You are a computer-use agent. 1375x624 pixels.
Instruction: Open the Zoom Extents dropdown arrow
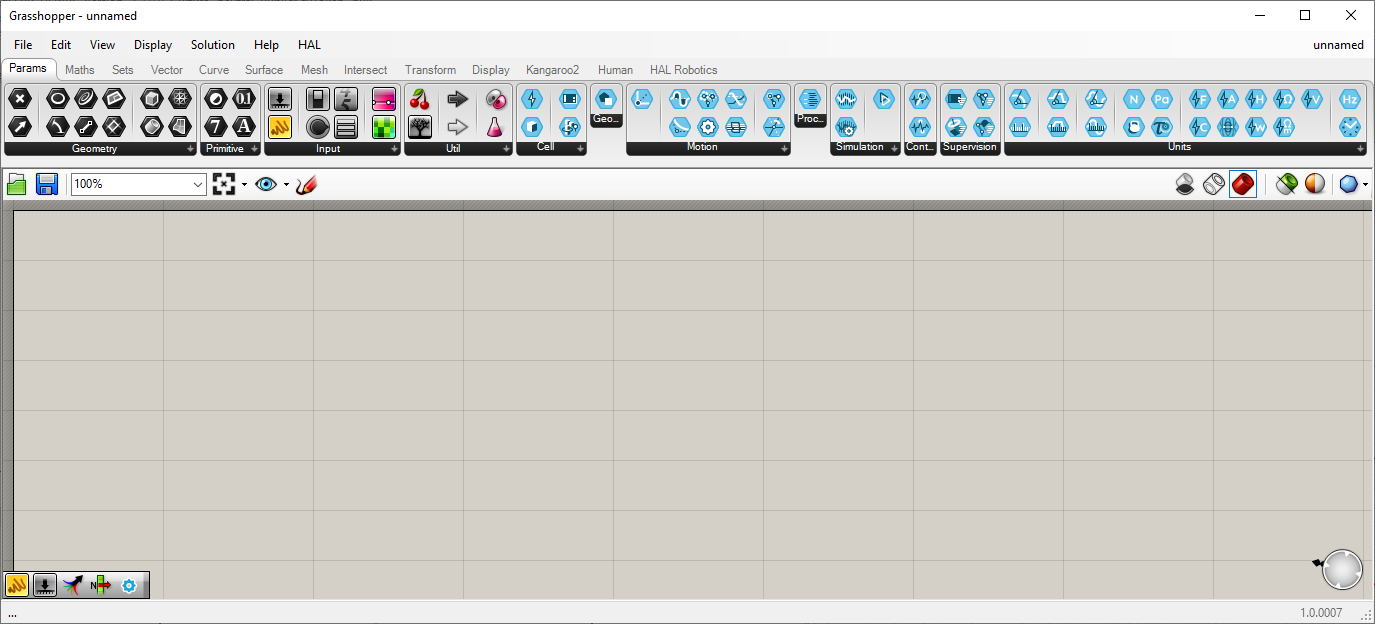244,184
